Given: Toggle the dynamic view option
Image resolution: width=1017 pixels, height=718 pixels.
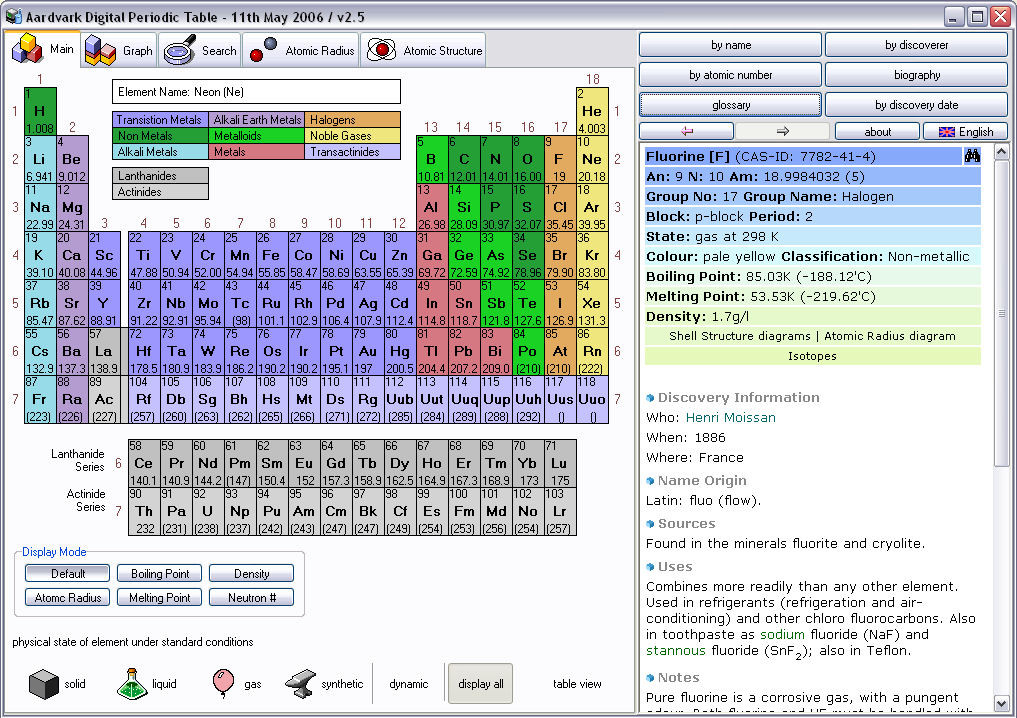Looking at the screenshot, I should (x=409, y=684).
